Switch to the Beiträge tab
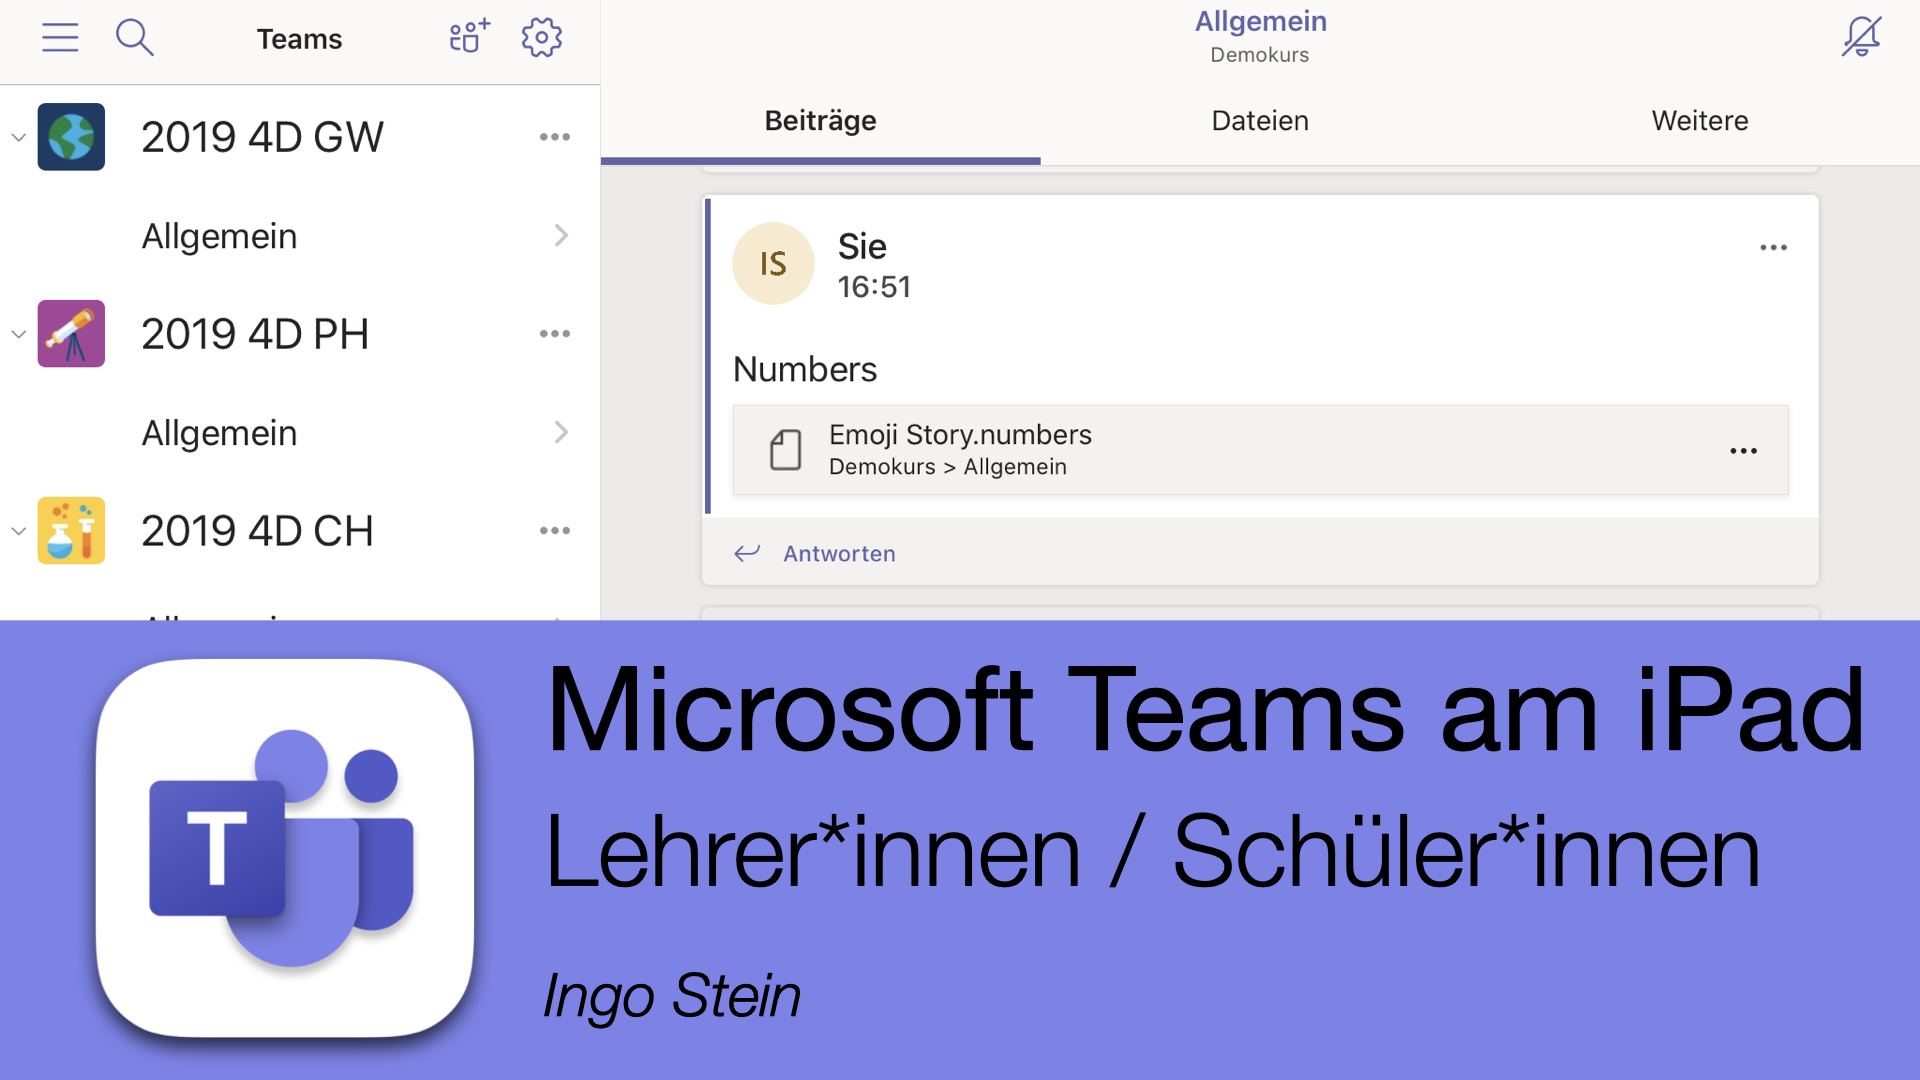Image resolution: width=1920 pixels, height=1080 pixels. click(x=820, y=121)
